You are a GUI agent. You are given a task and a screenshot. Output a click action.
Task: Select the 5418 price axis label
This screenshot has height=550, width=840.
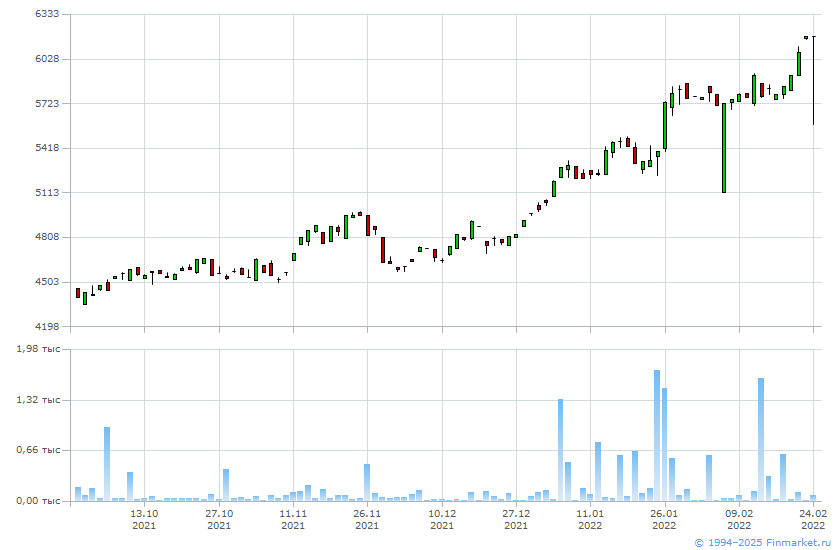pyautogui.click(x=47, y=147)
